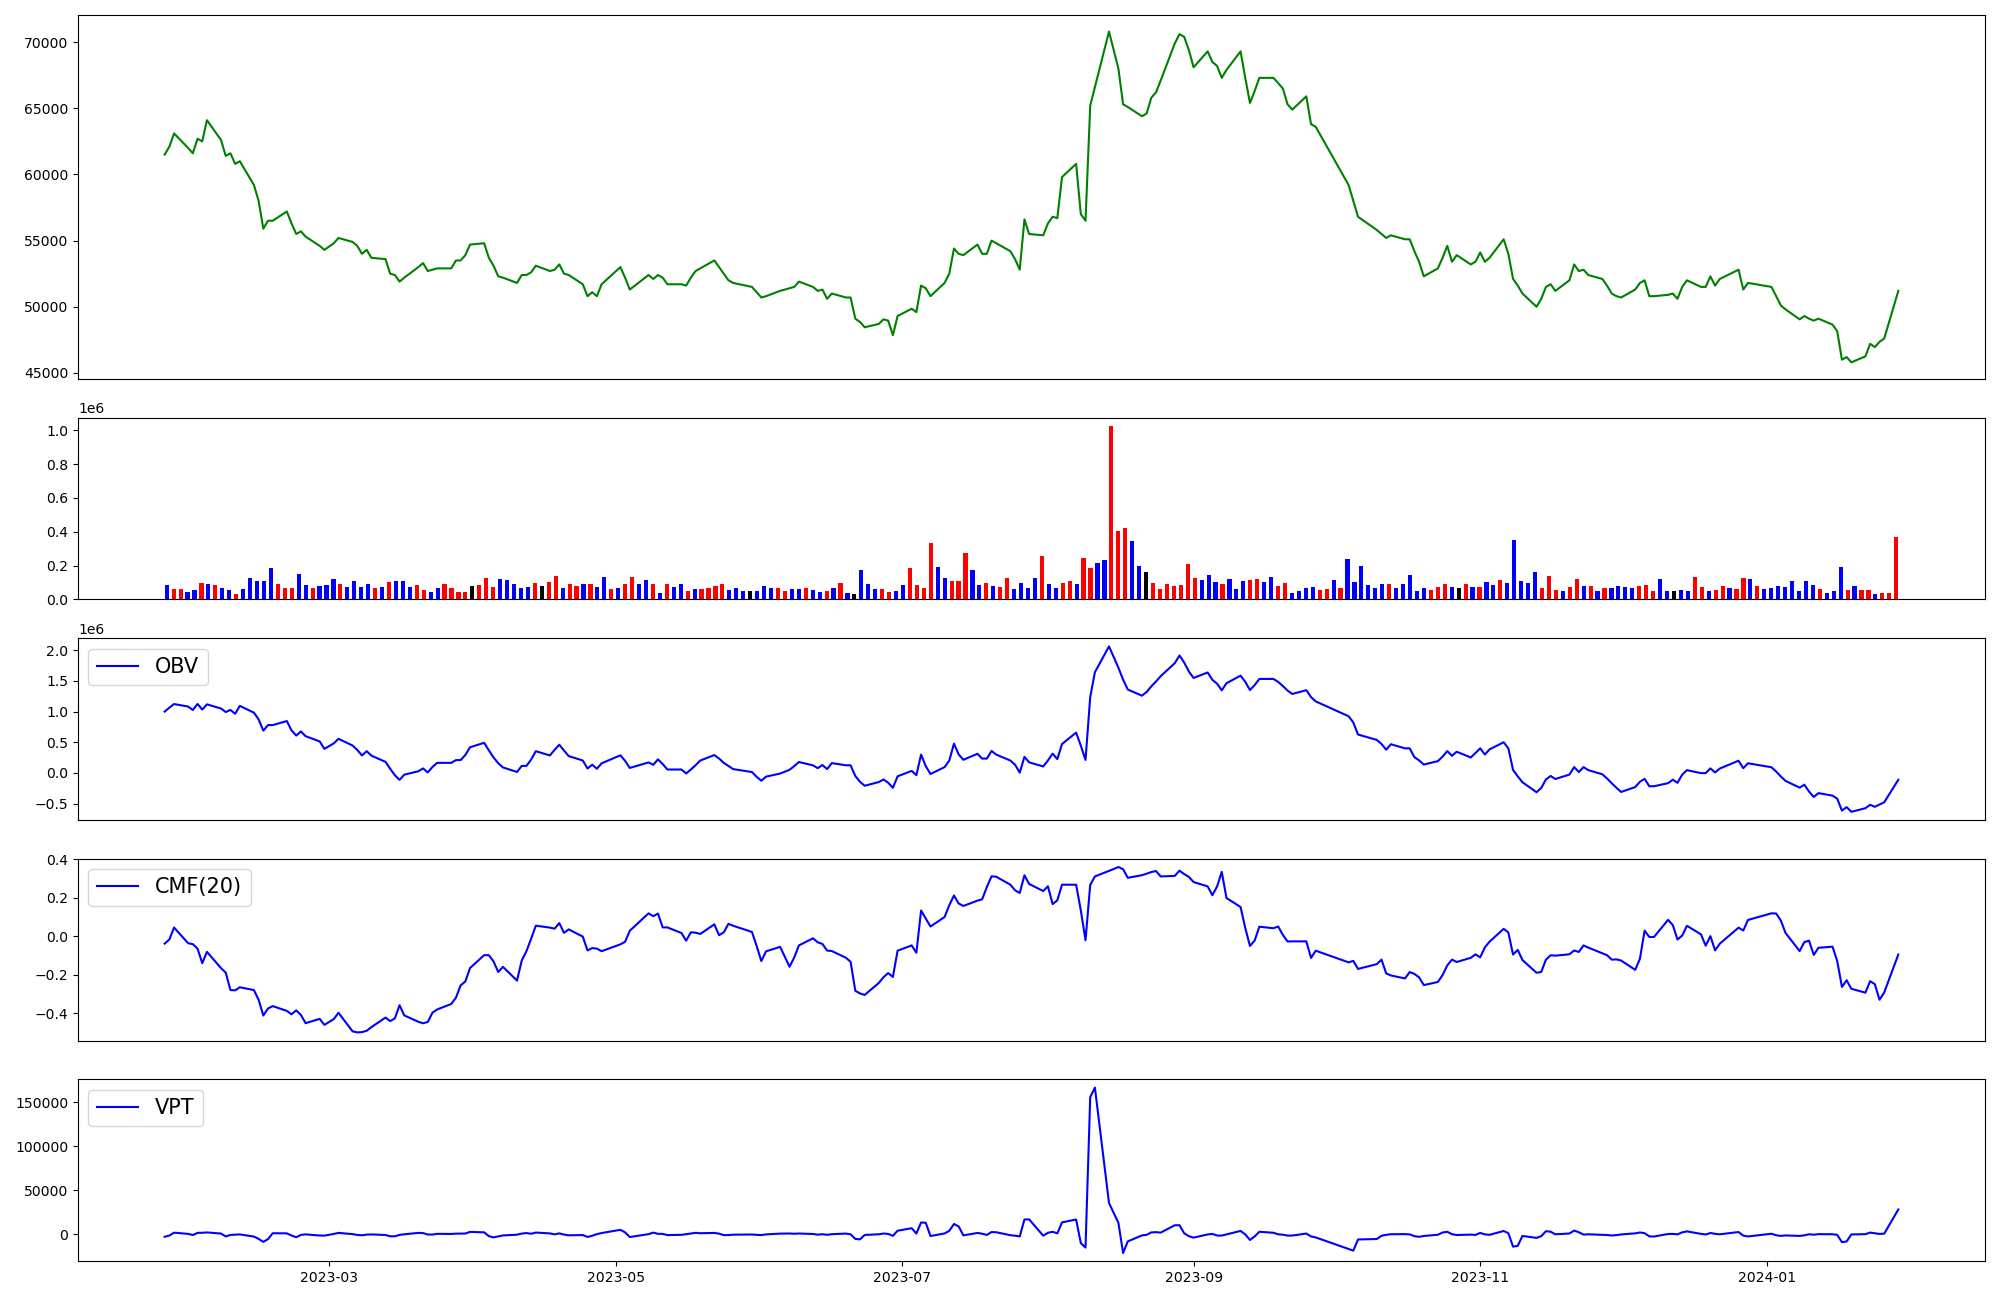
Task: Click the tallest red volume bar
Action: click(x=1110, y=510)
